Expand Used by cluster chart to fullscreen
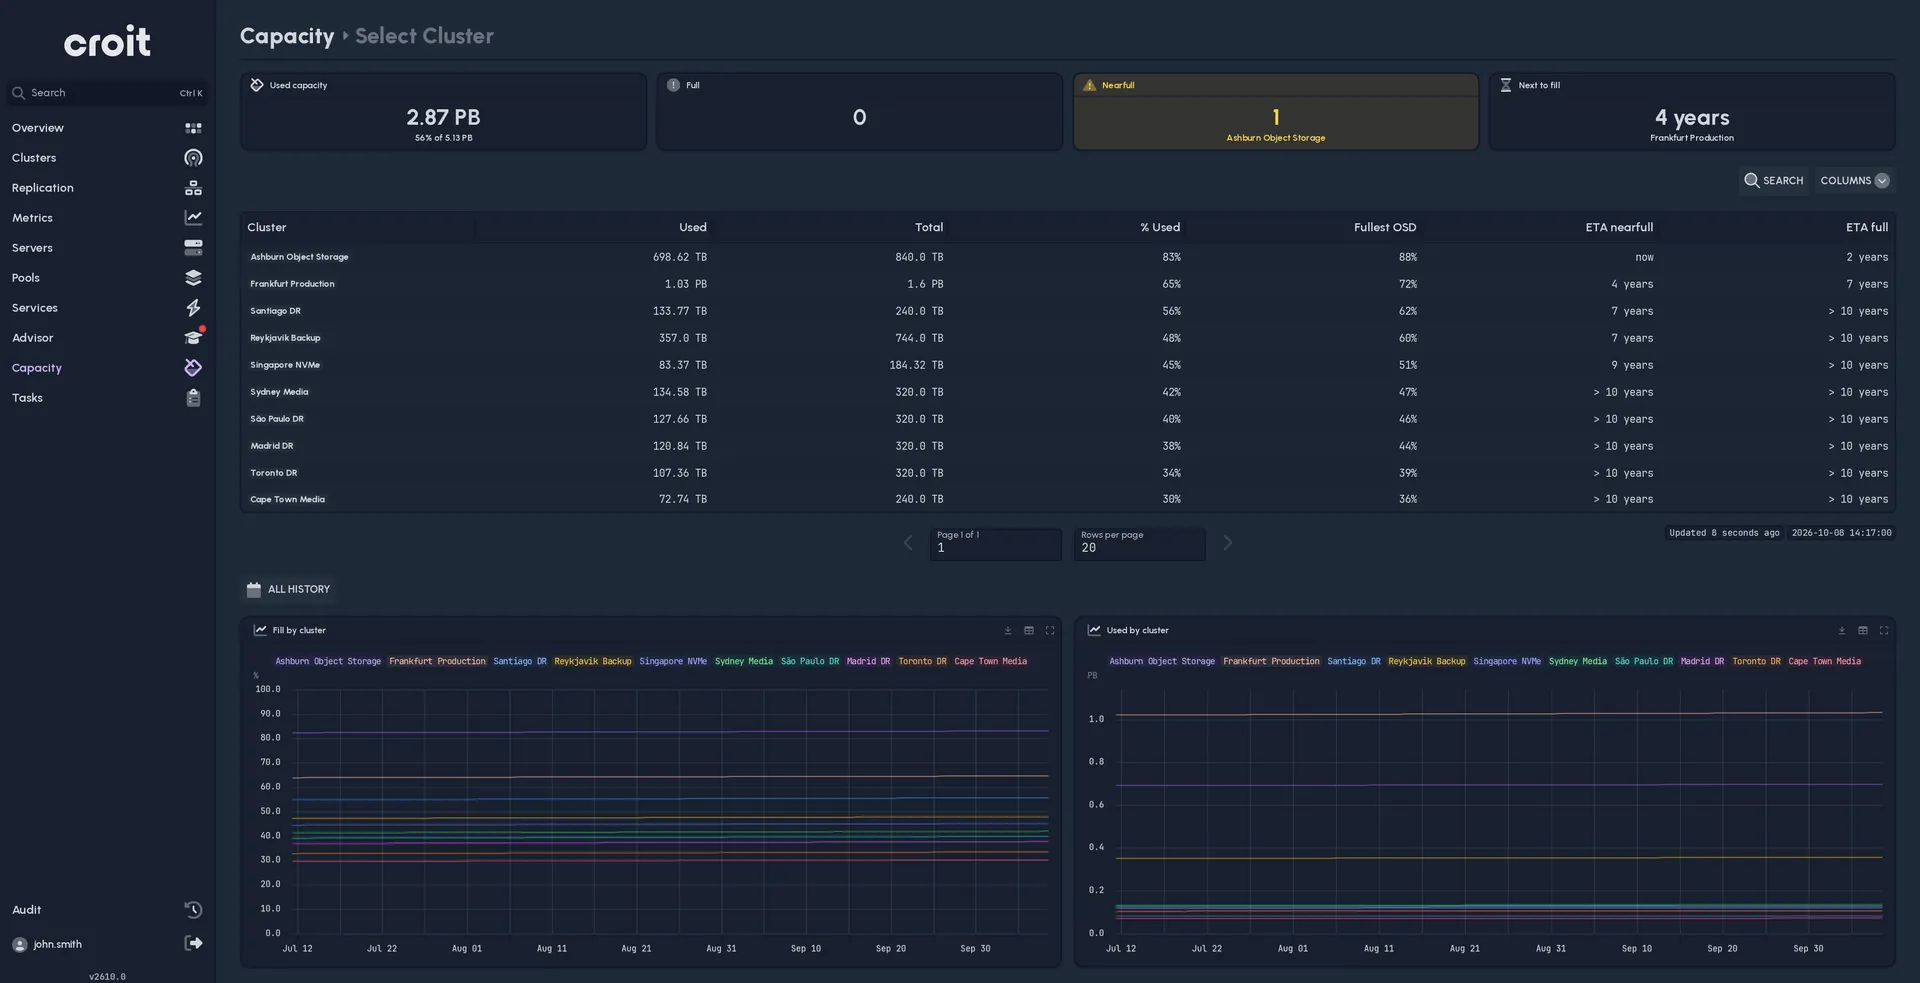Viewport: 1920px width, 983px height. 1883,631
